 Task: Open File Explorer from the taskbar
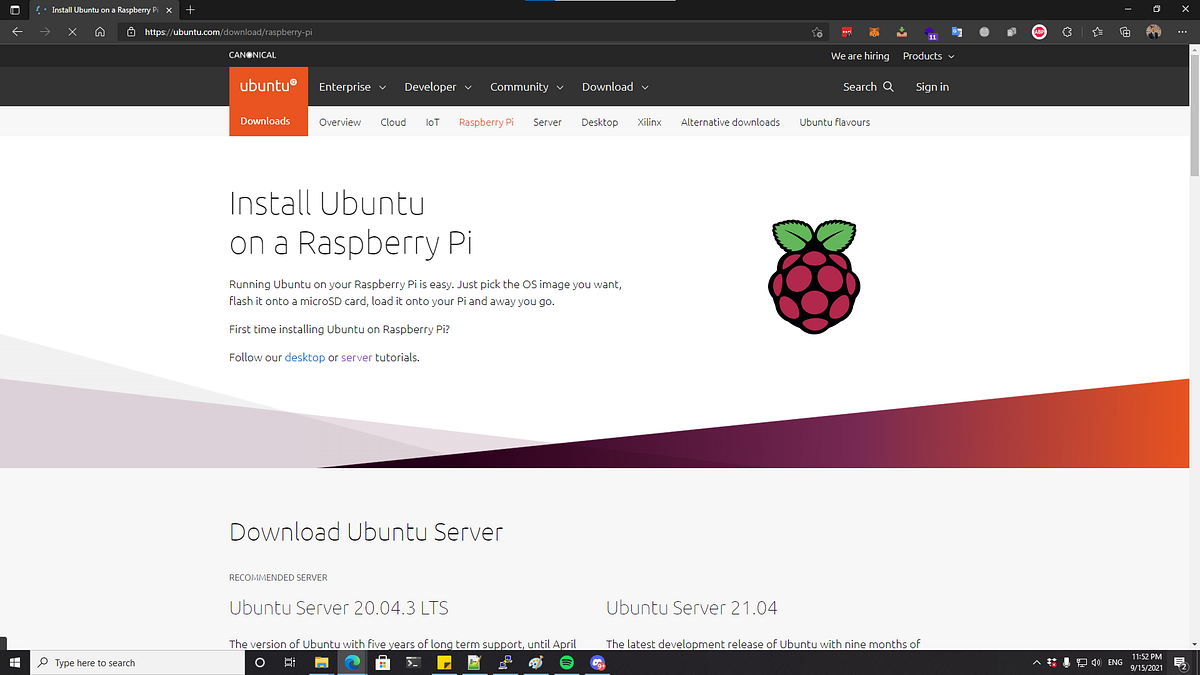[x=322, y=662]
